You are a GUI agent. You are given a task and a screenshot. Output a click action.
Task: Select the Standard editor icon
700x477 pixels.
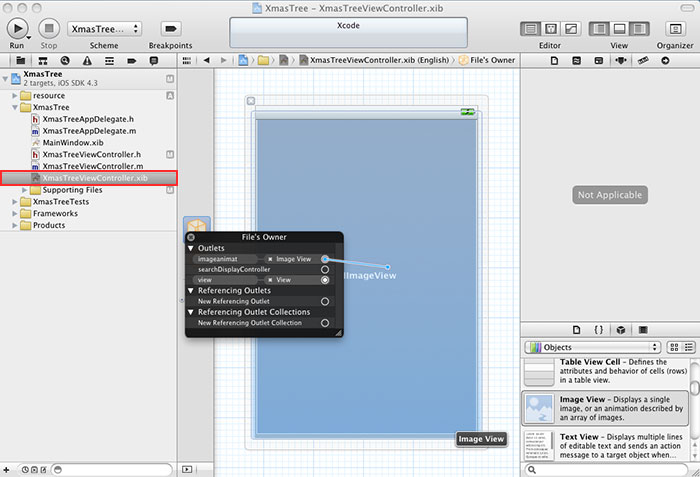coord(530,29)
